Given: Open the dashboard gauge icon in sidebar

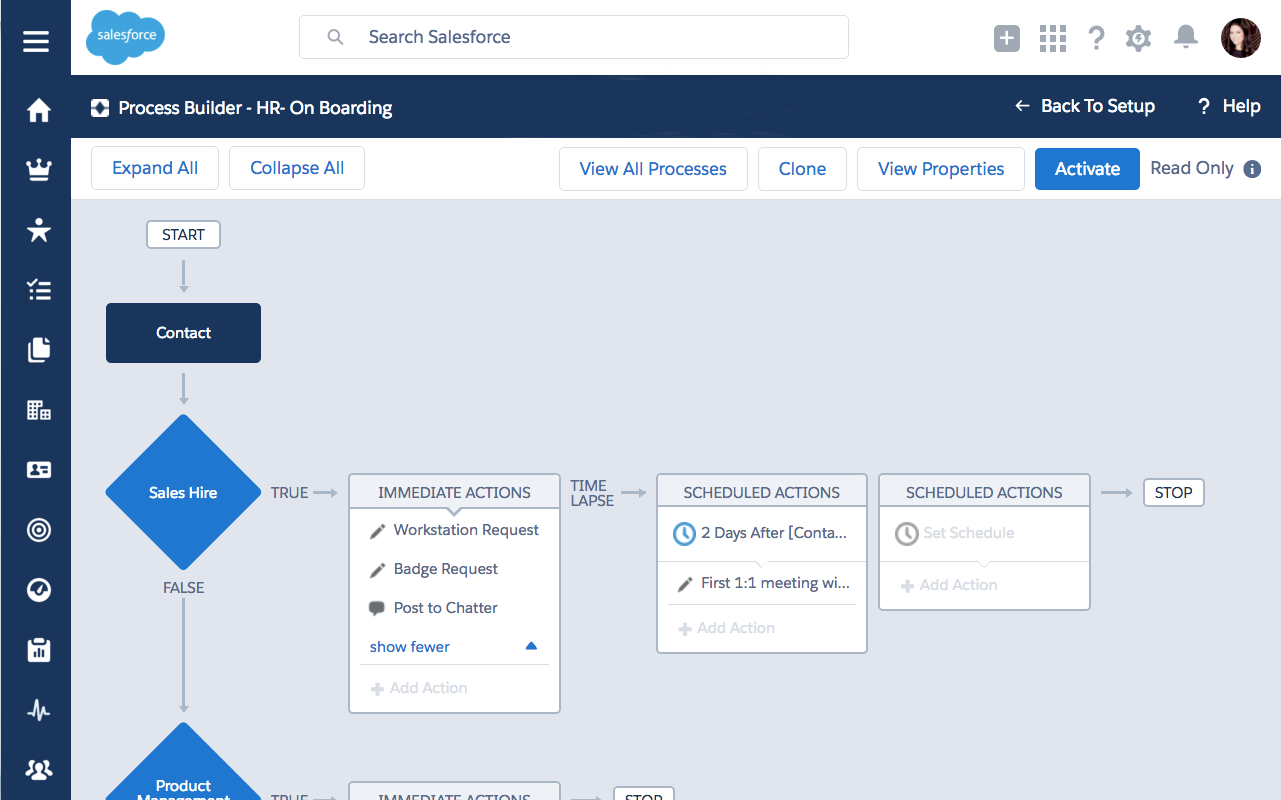Looking at the screenshot, I should (x=38, y=590).
